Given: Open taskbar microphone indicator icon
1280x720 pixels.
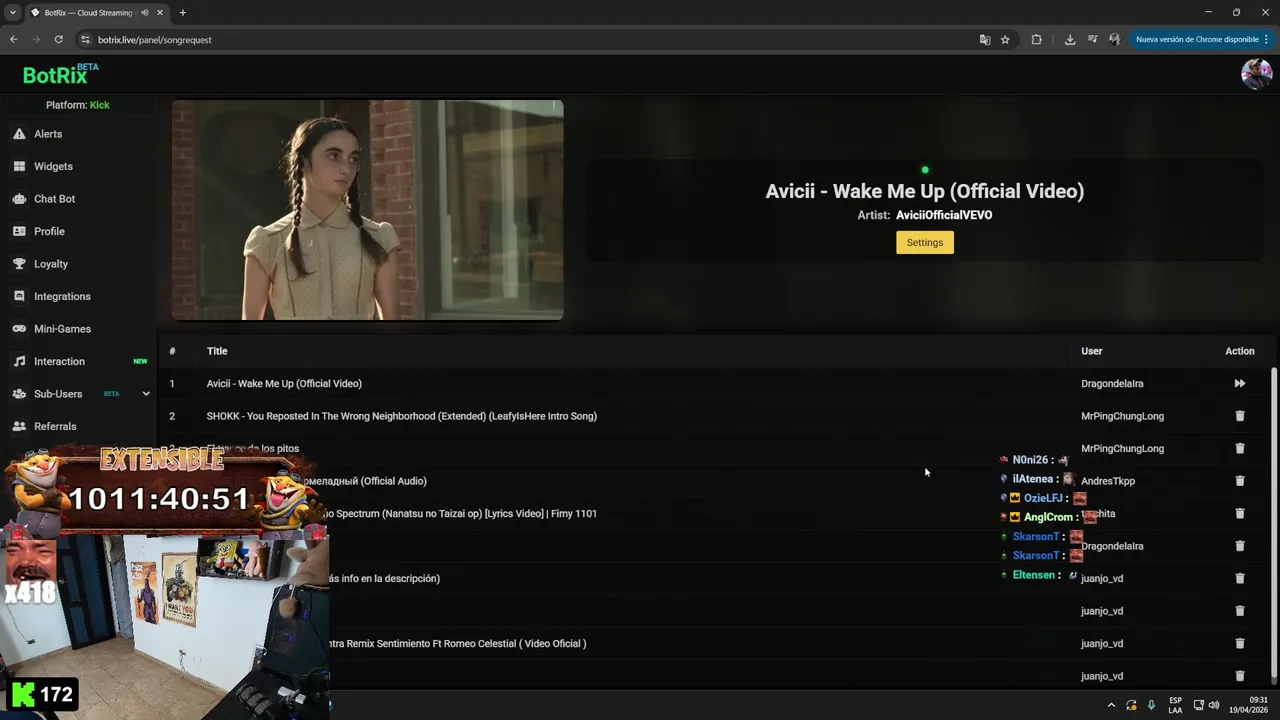Looking at the screenshot, I should point(1151,705).
